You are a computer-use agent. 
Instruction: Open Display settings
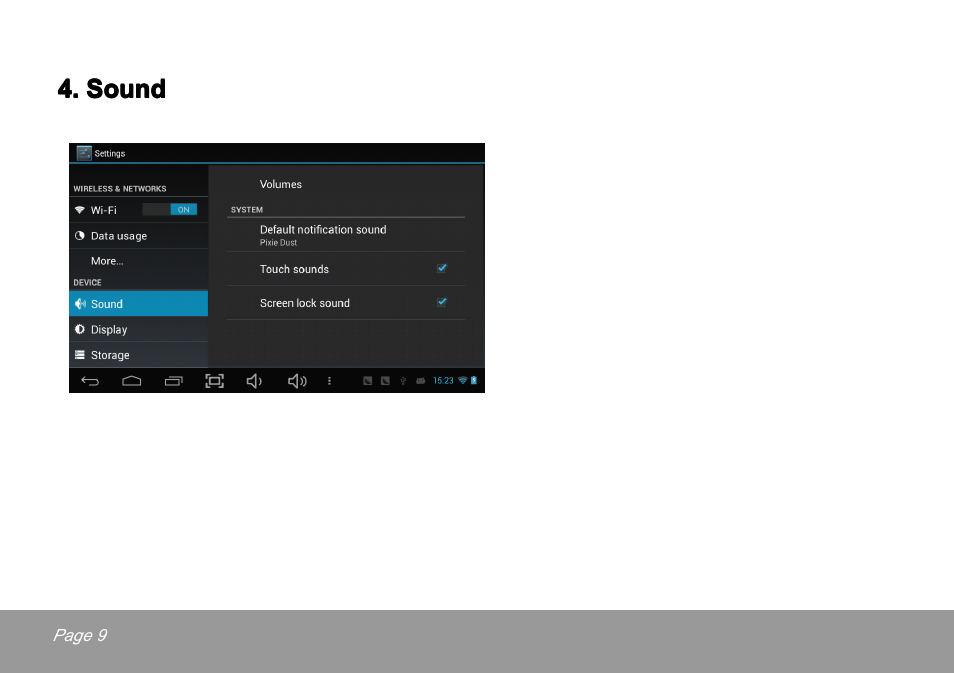tap(138, 329)
